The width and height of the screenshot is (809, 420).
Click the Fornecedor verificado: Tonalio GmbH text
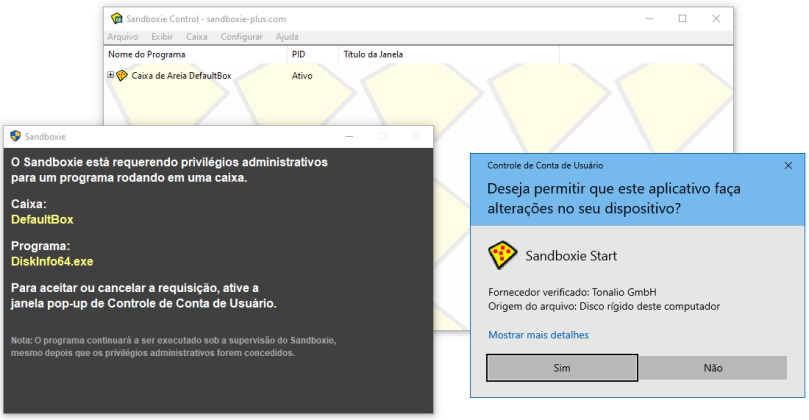click(x=572, y=292)
